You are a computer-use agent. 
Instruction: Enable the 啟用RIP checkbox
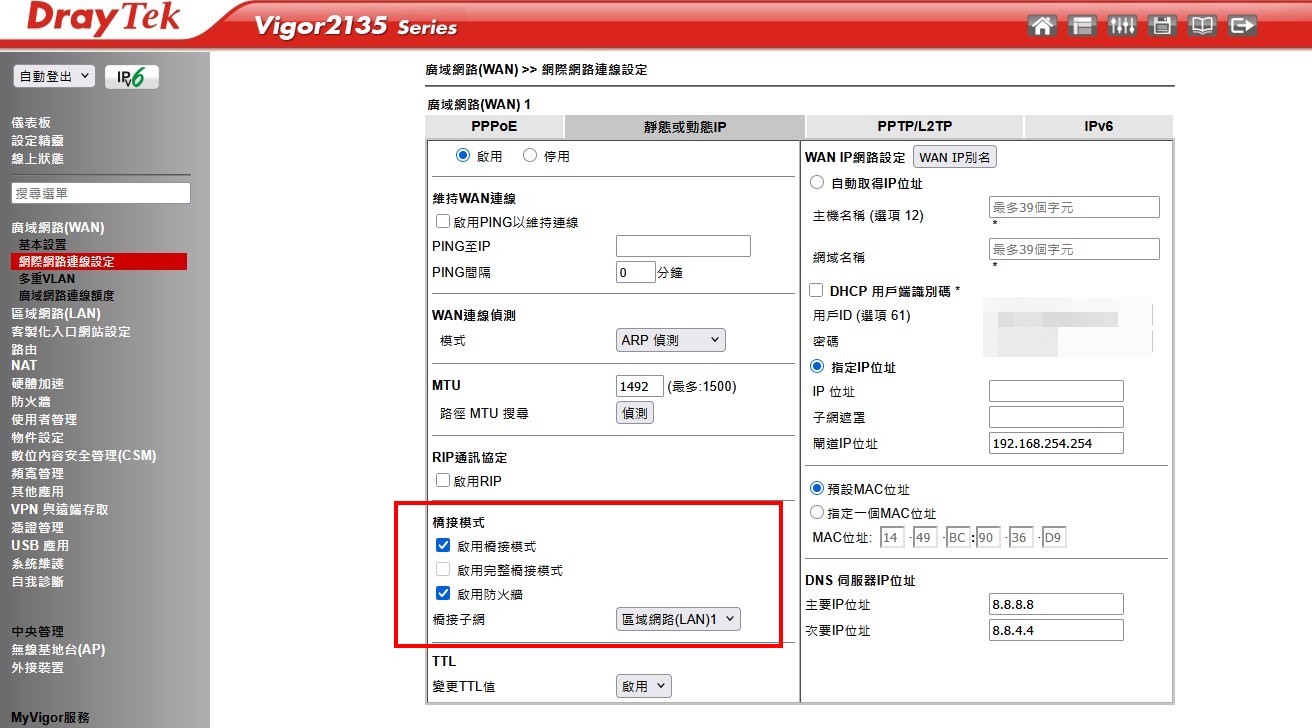(x=443, y=481)
